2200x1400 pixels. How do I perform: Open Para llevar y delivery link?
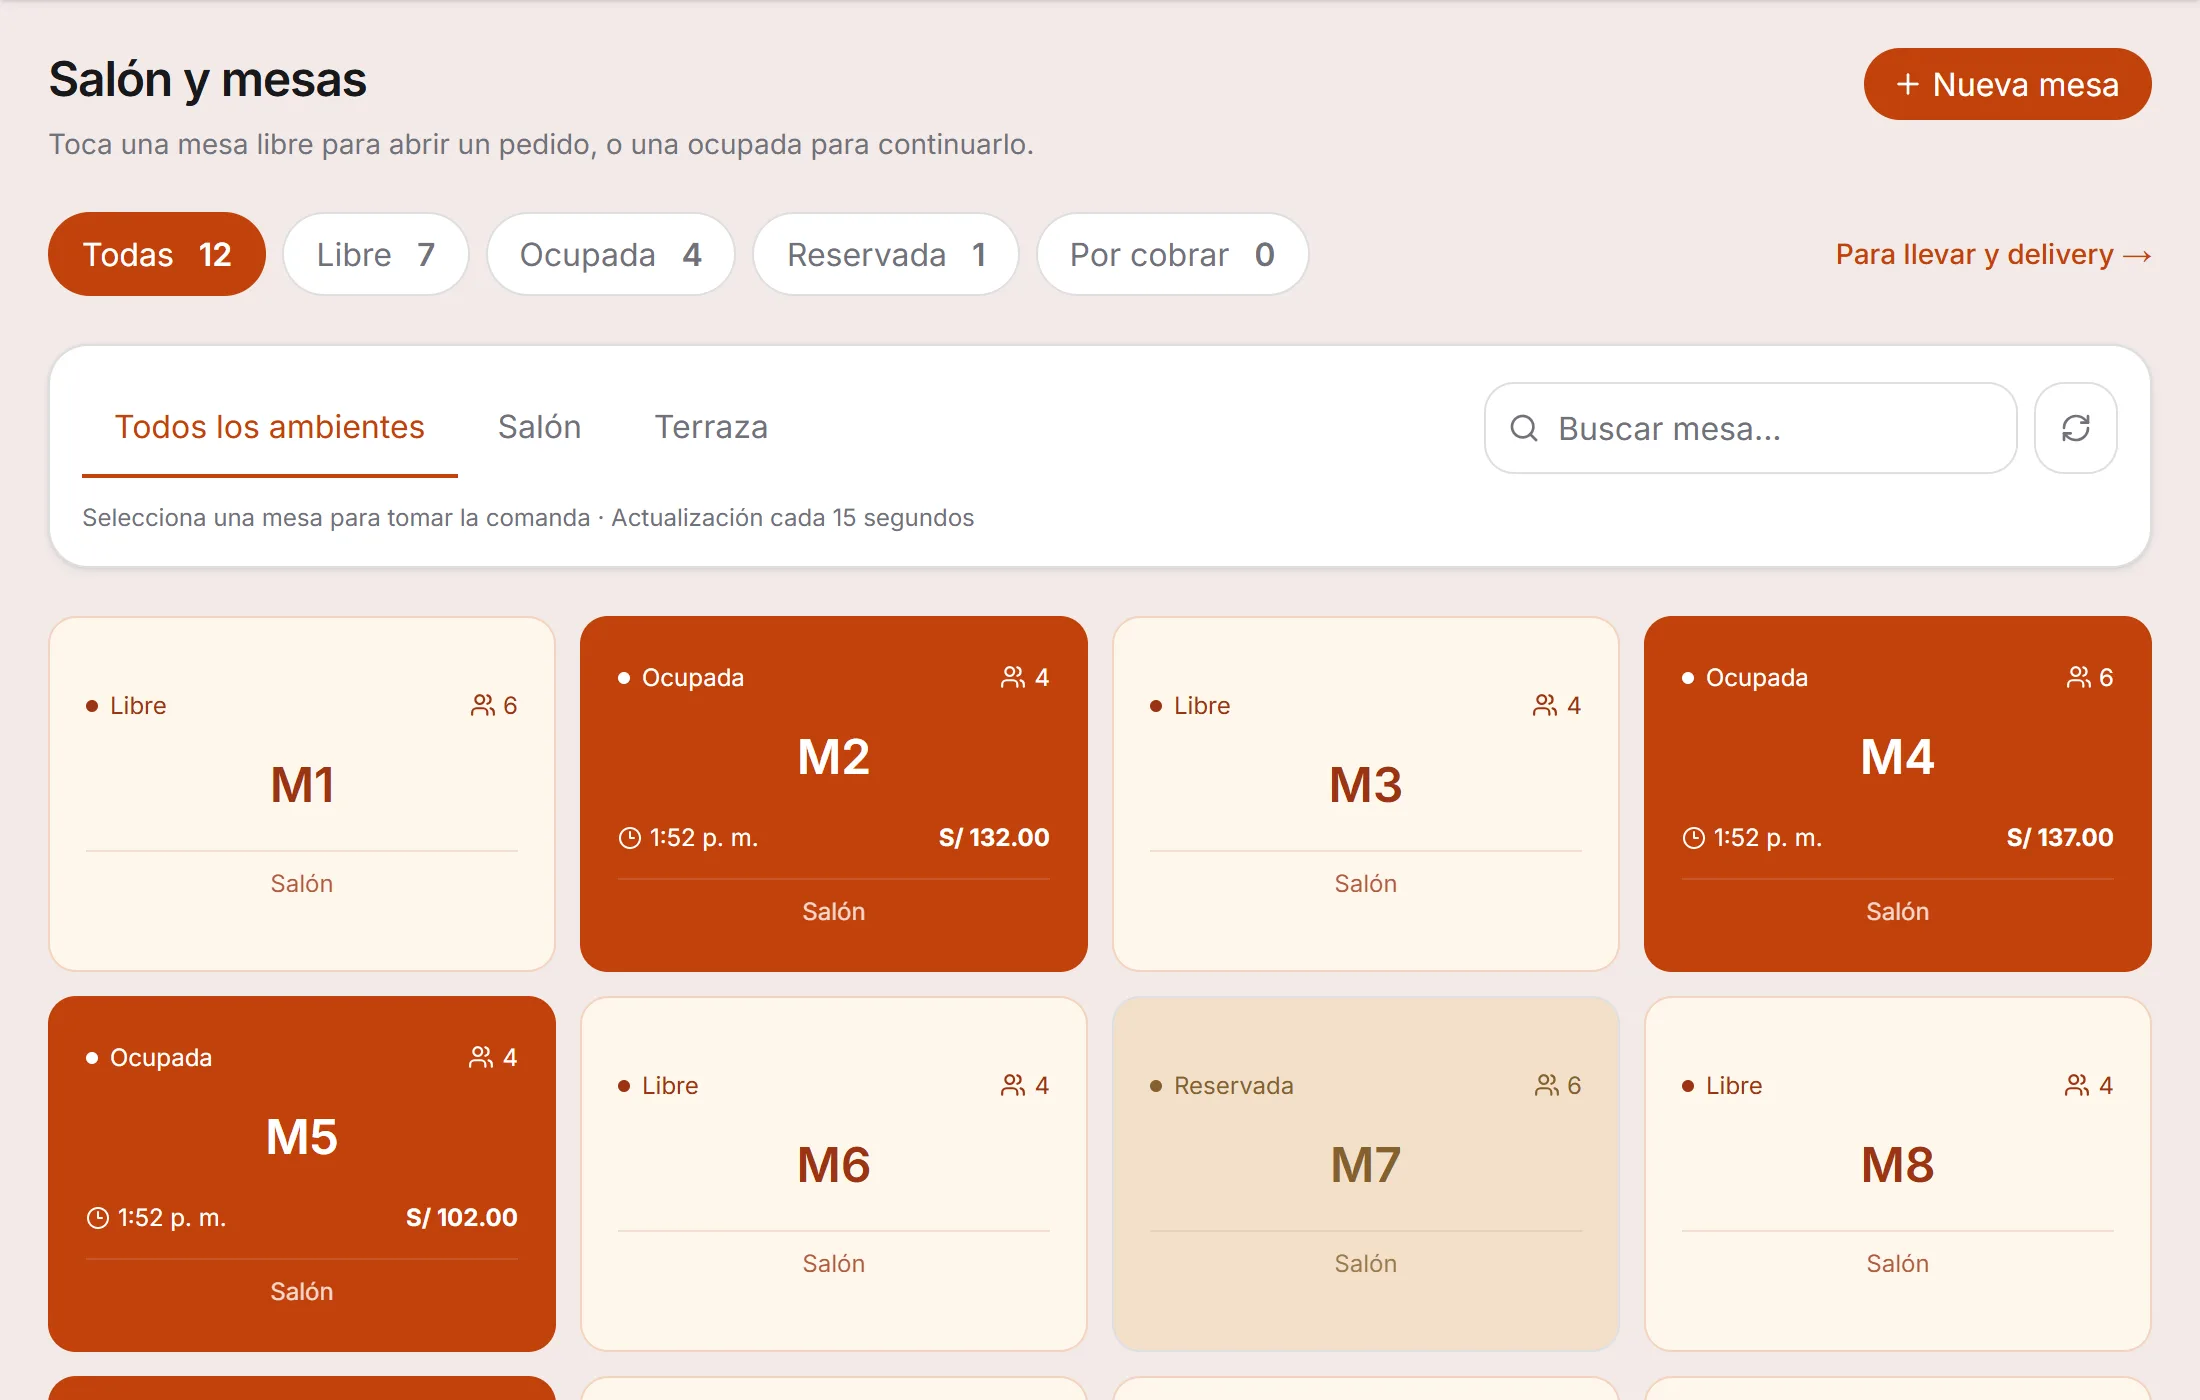click(1993, 255)
